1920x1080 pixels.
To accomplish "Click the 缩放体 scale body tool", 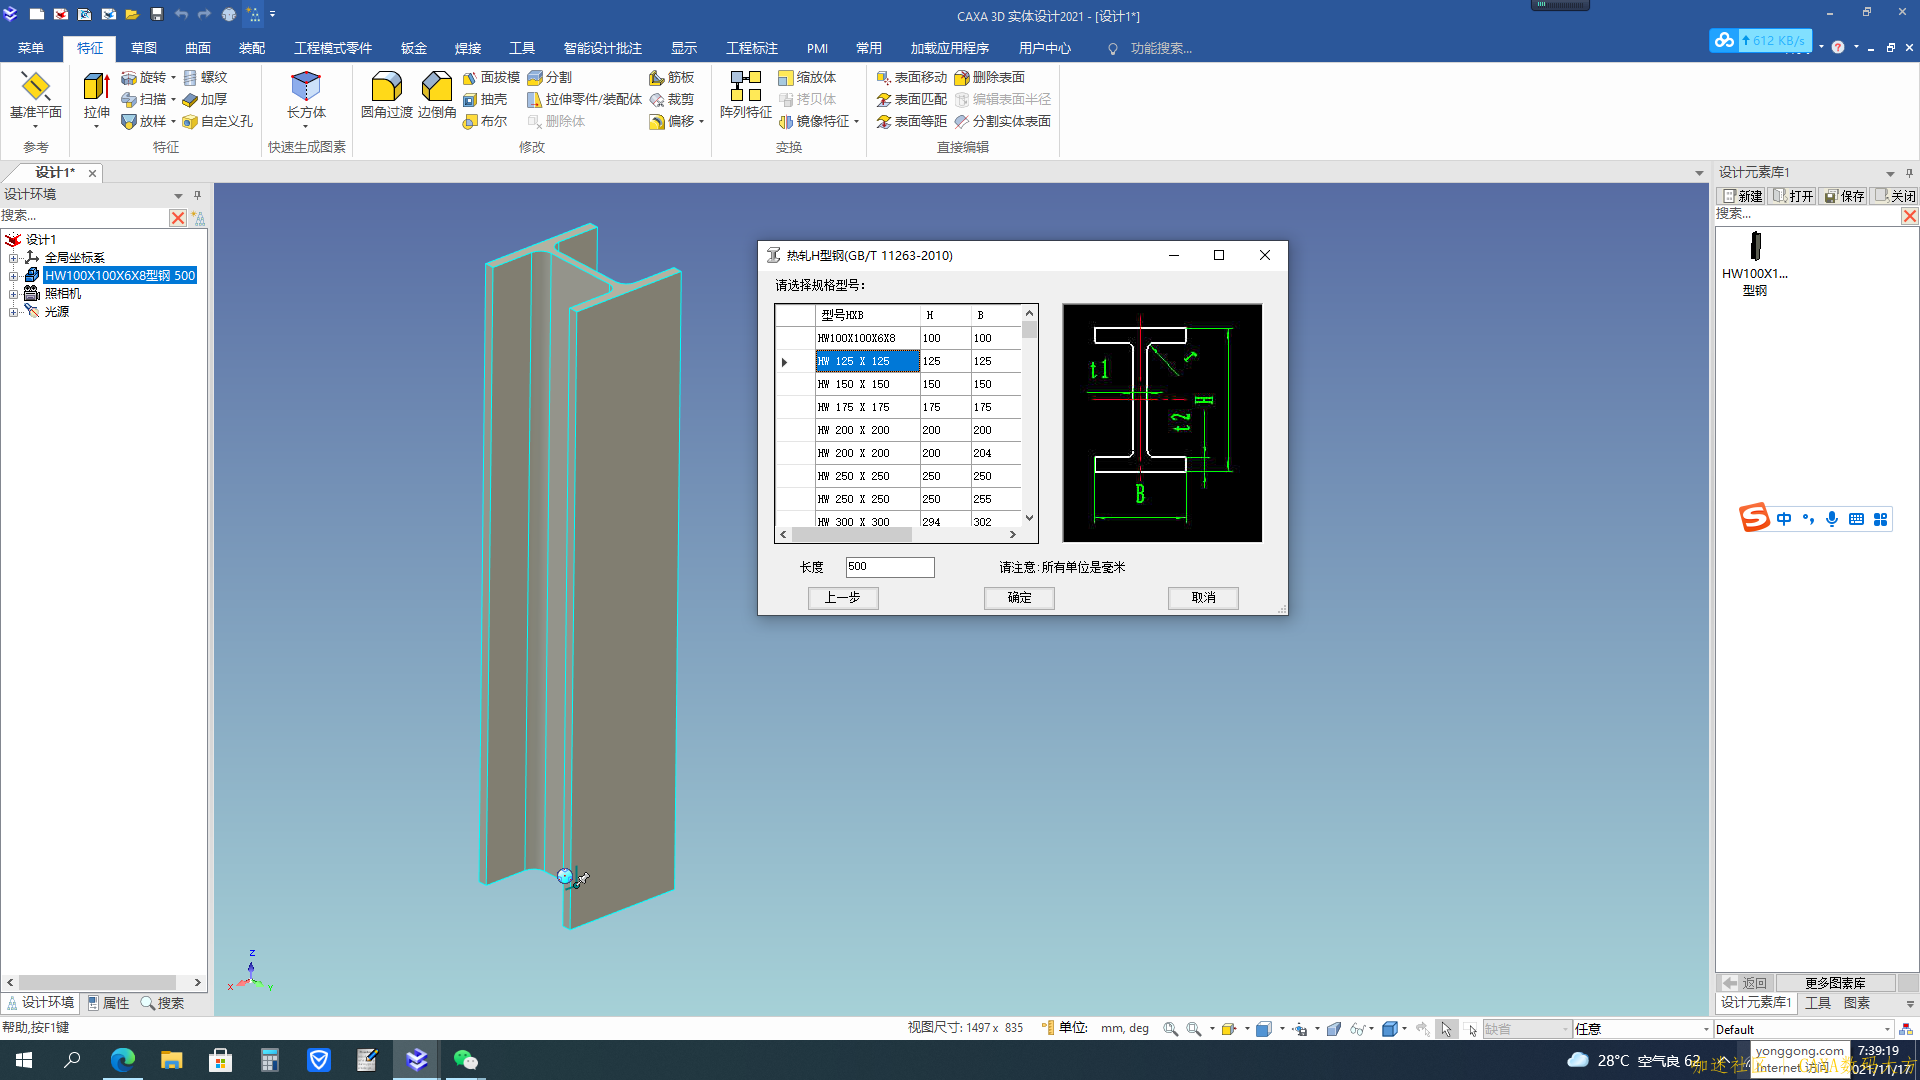I will (x=807, y=77).
